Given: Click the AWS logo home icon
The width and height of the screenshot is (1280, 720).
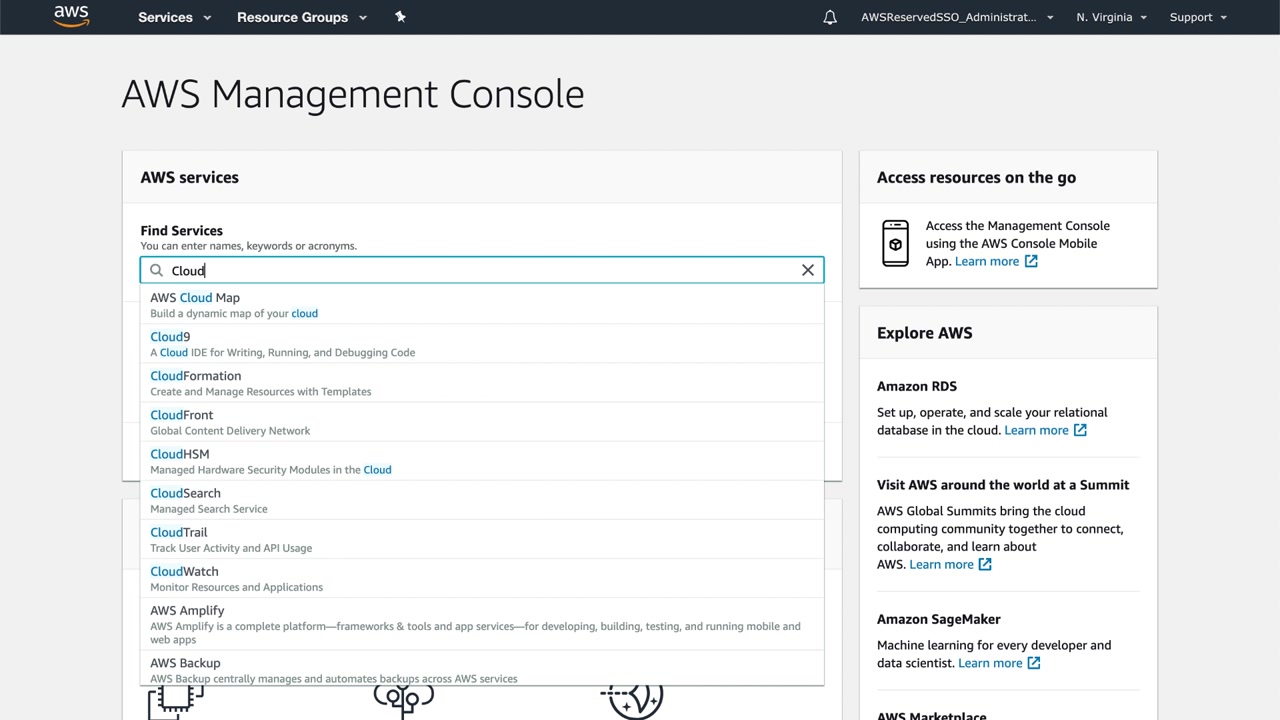Looking at the screenshot, I should tap(71, 16).
